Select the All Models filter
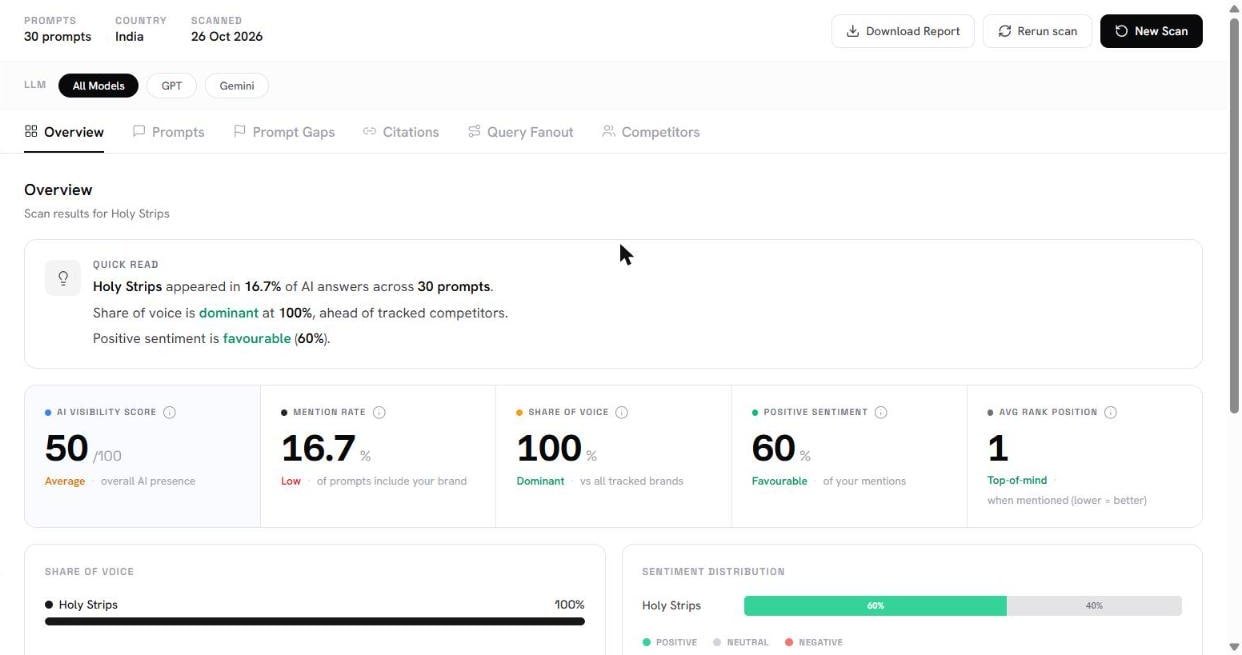Viewport: 1242px width, 655px height. pyautogui.click(x=98, y=86)
